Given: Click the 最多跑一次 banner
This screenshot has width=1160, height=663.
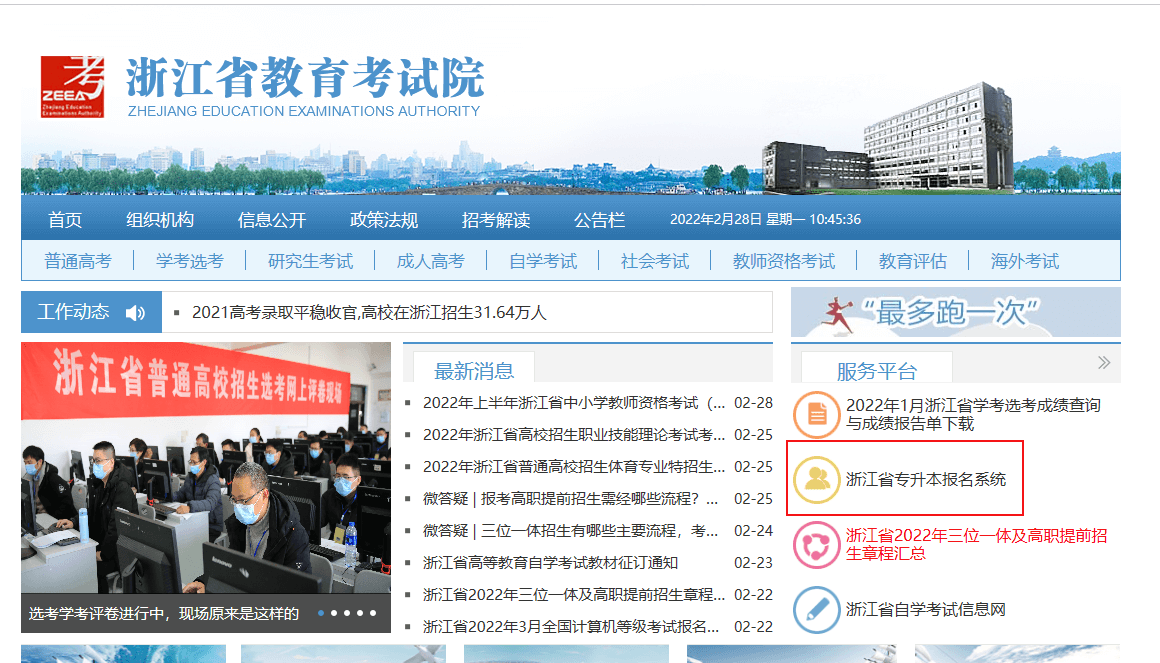Looking at the screenshot, I should coord(955,313).
